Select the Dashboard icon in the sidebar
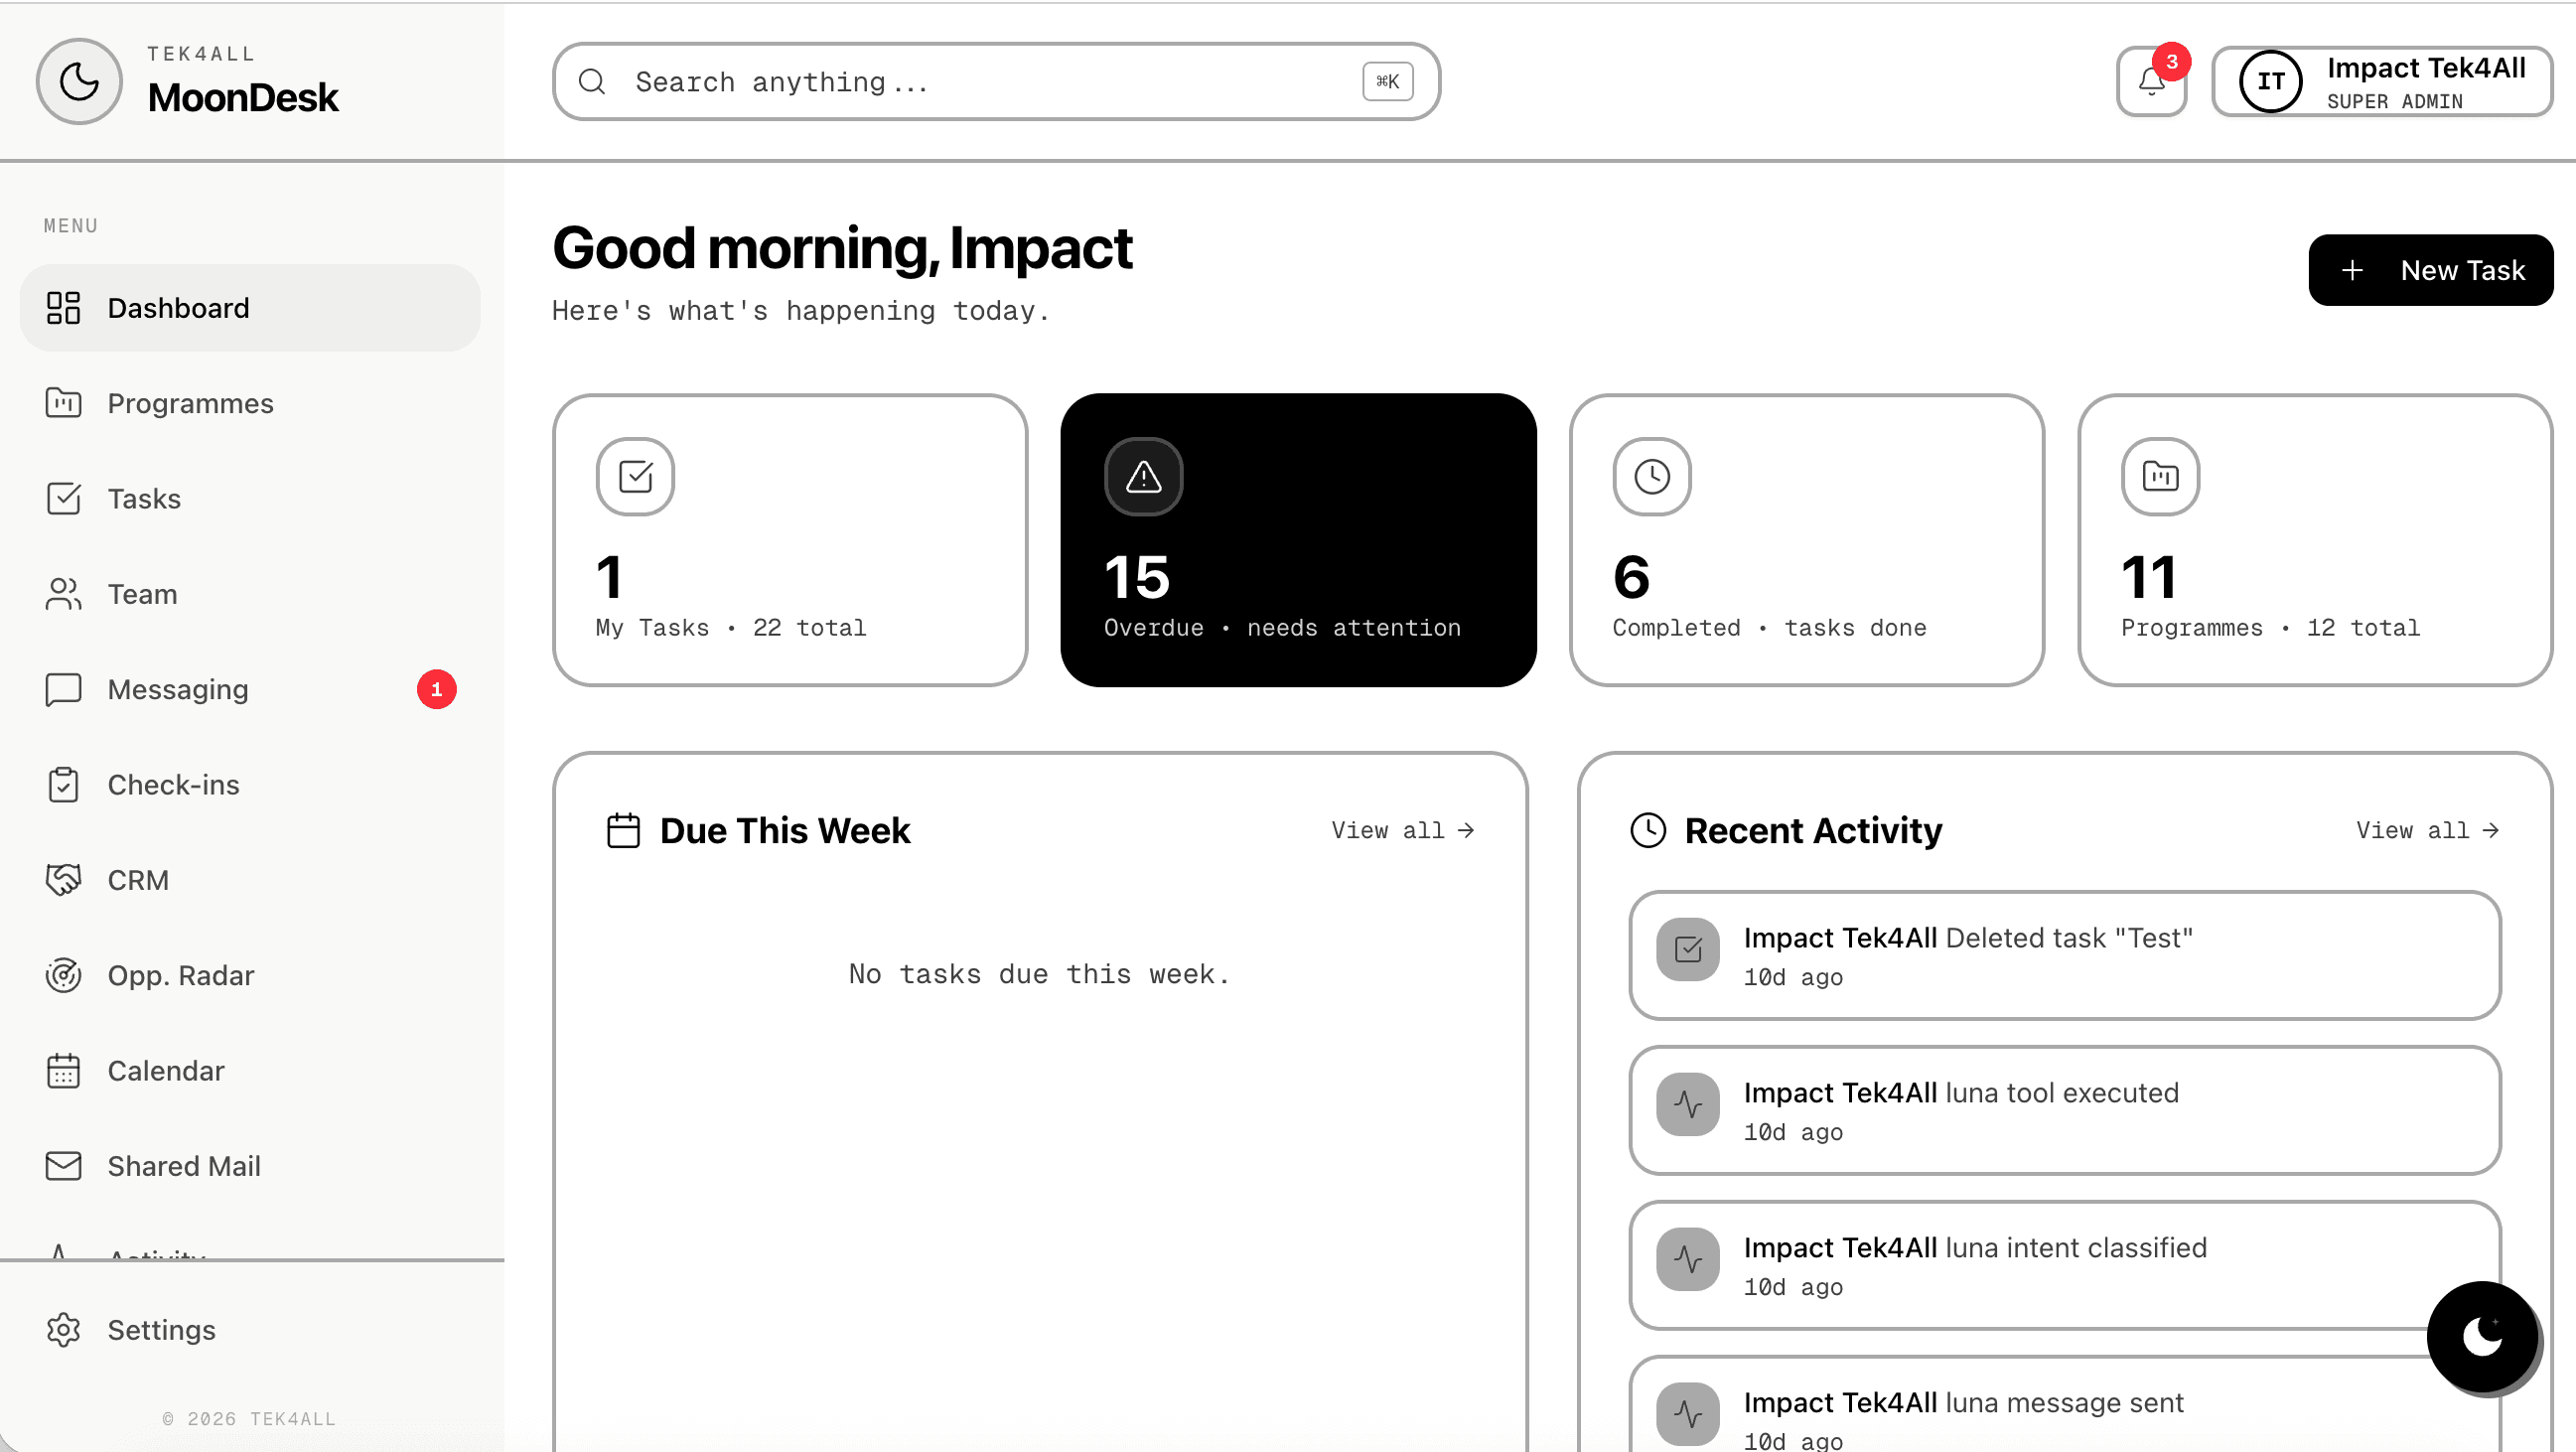2576x1452 pixels. tap(63, 308)
